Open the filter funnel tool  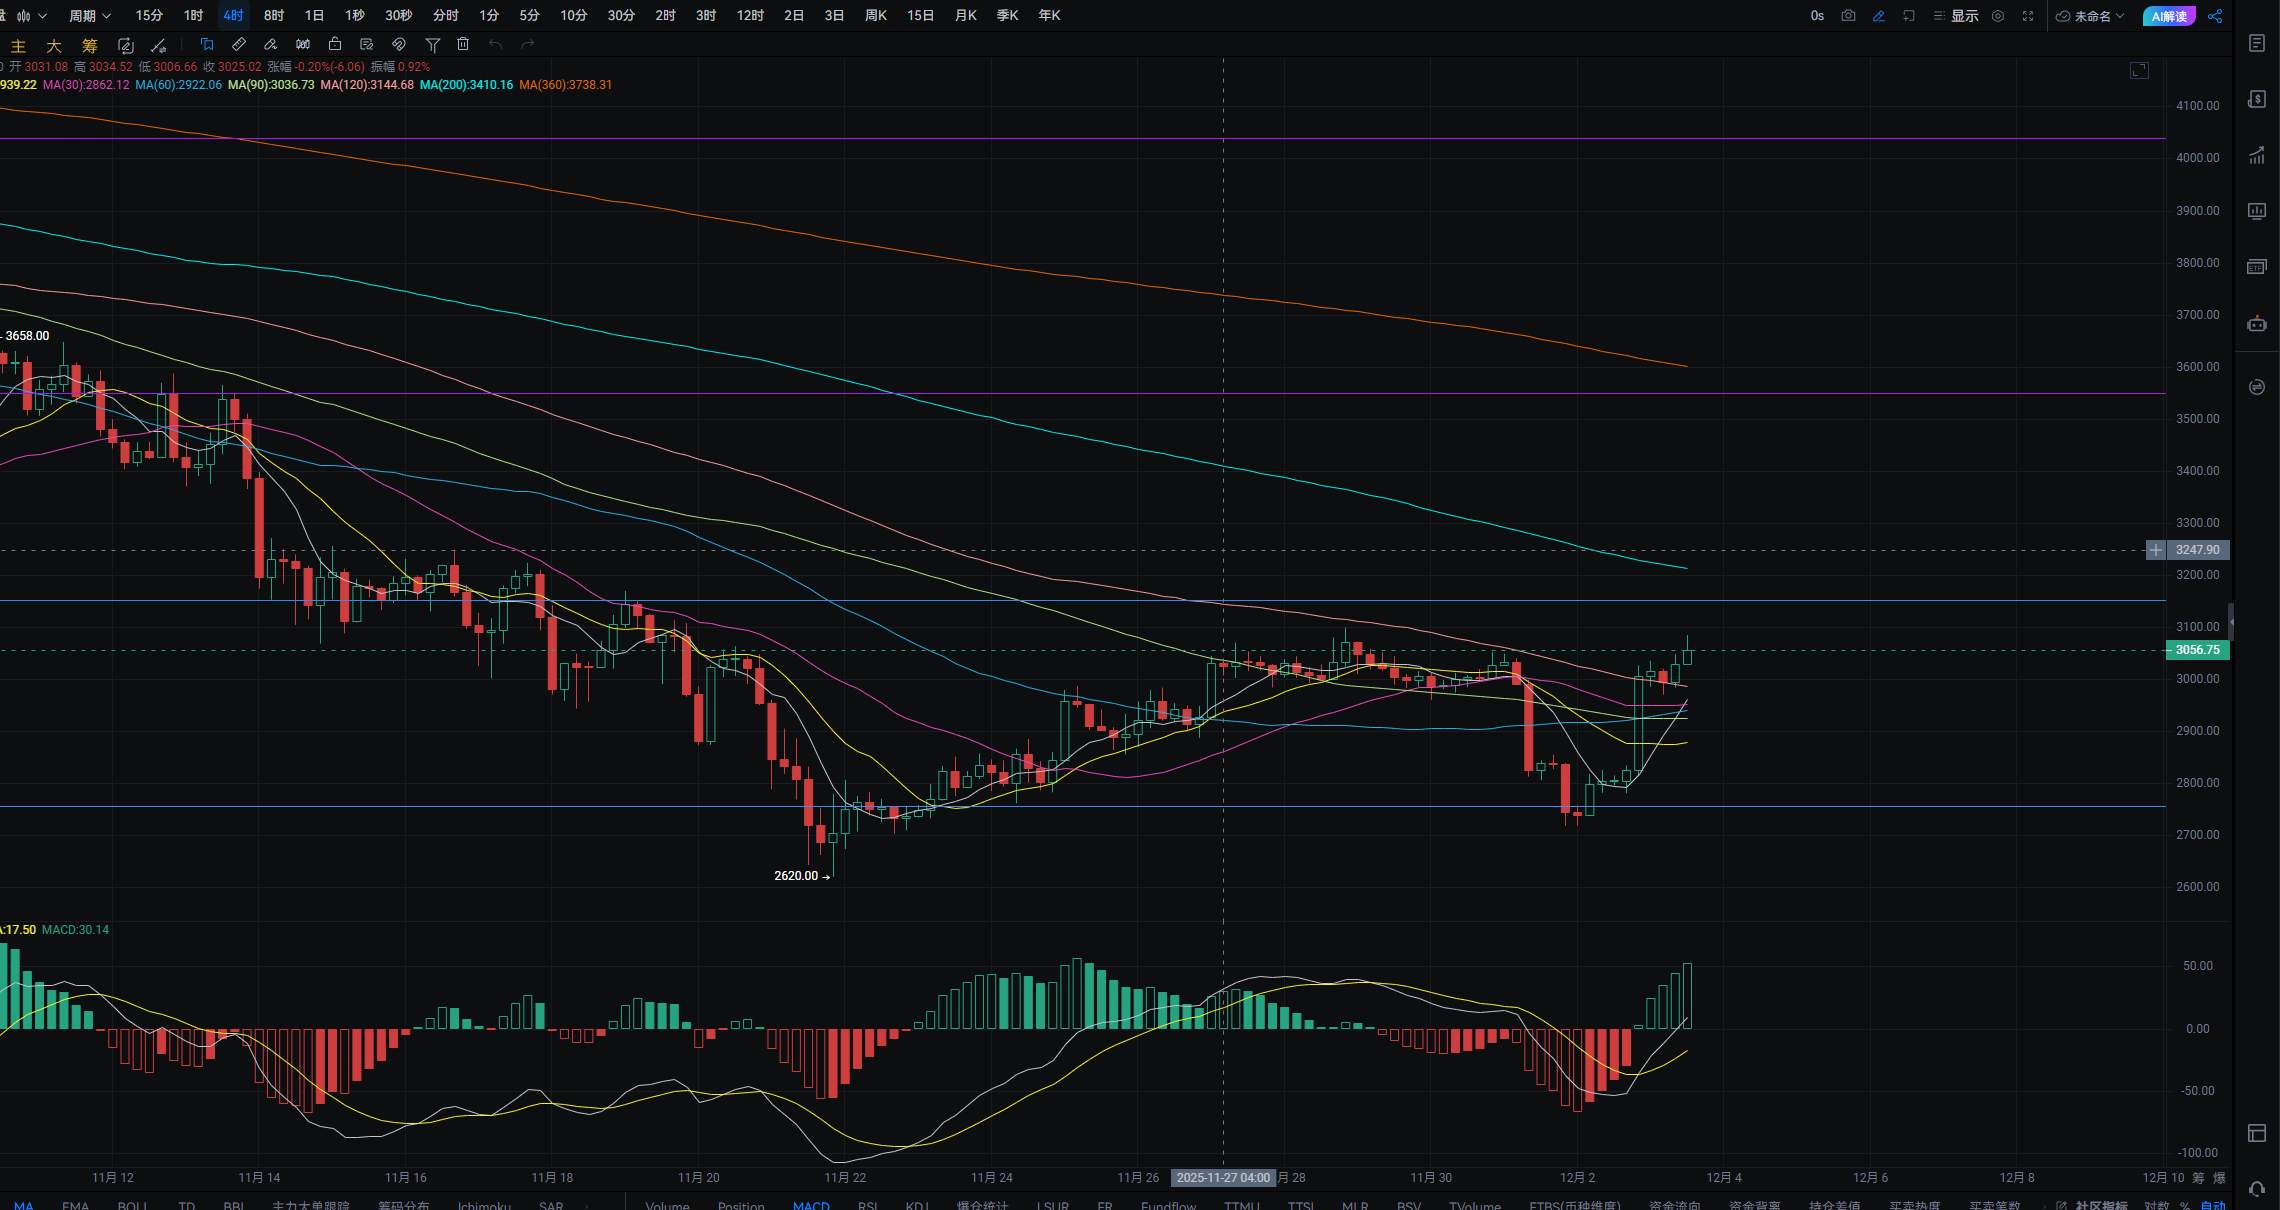click(x=433, y=44)
